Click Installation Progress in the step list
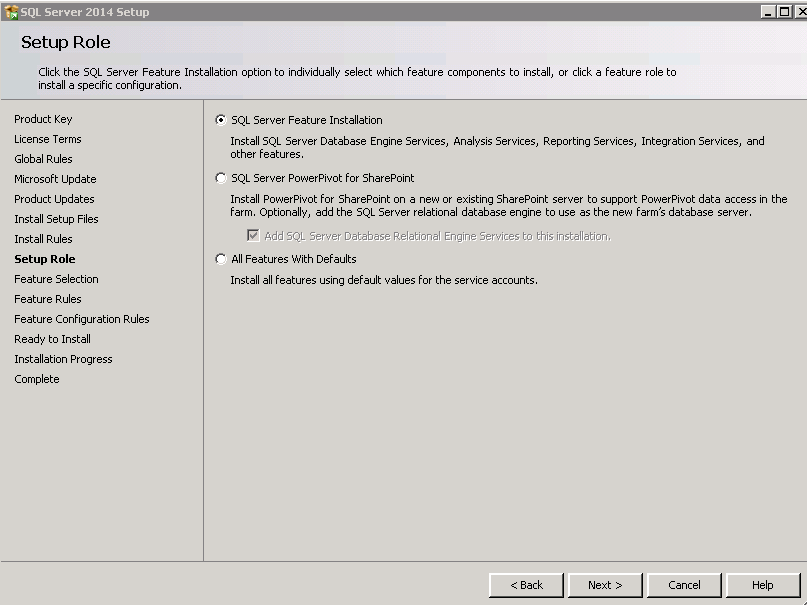Viewport: 807px width, 605px height. pyautogui.click(x=63, y=359)
